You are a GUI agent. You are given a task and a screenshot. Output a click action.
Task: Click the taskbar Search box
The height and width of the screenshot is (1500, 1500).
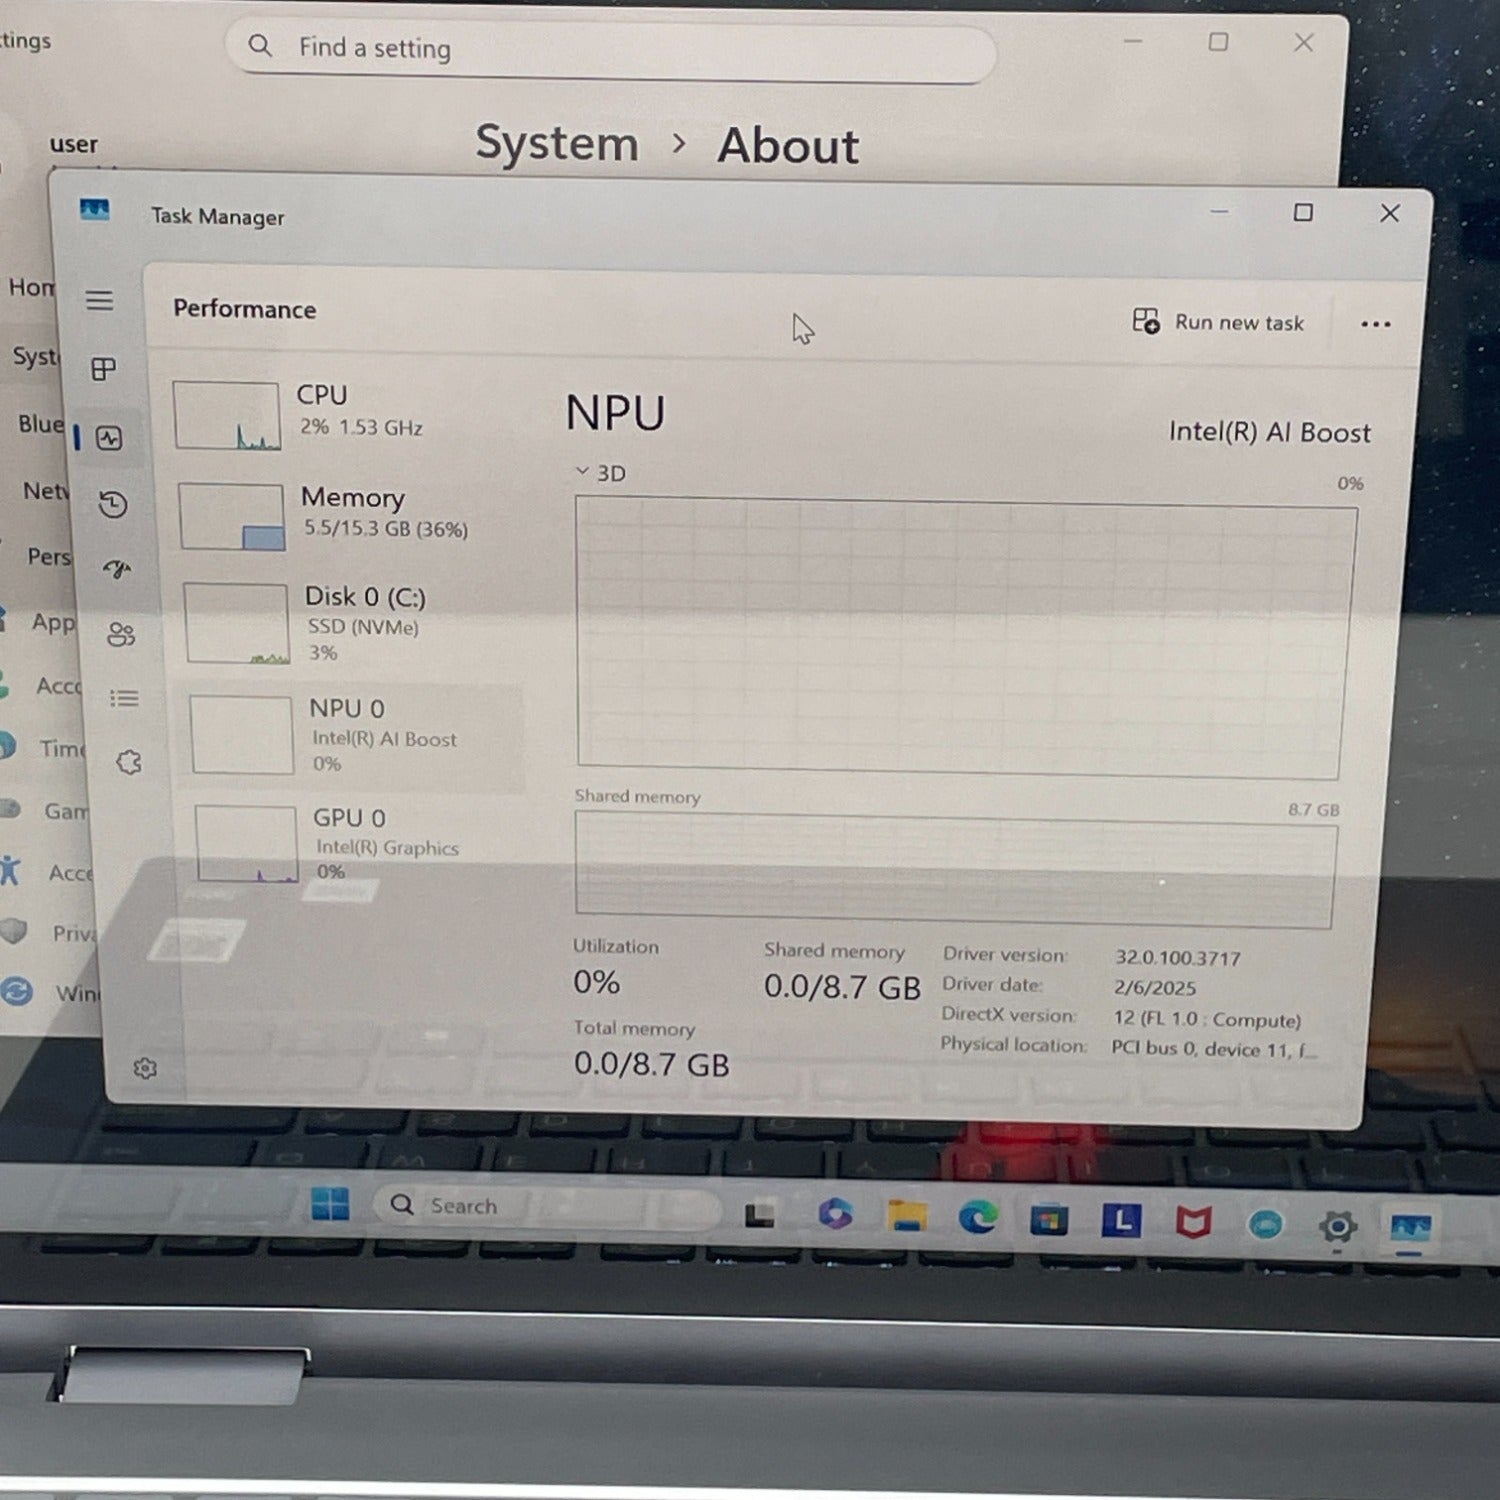545,1206
